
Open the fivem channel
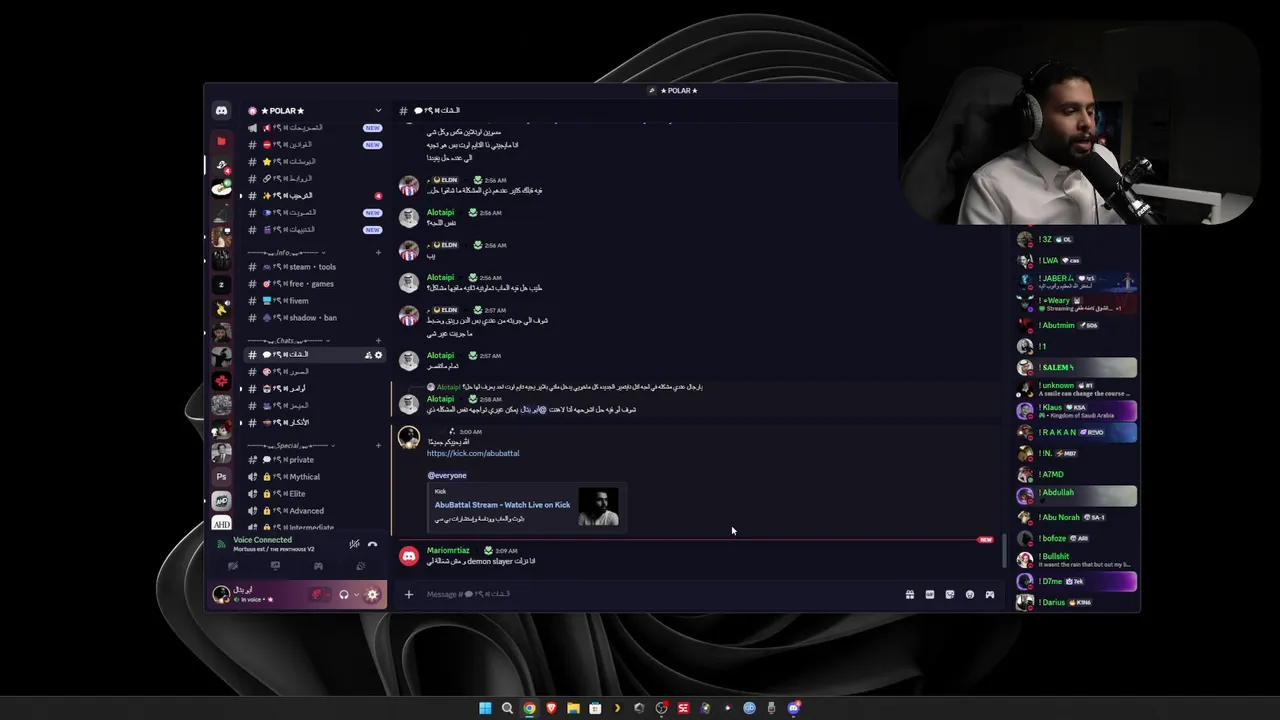[315, 301]
